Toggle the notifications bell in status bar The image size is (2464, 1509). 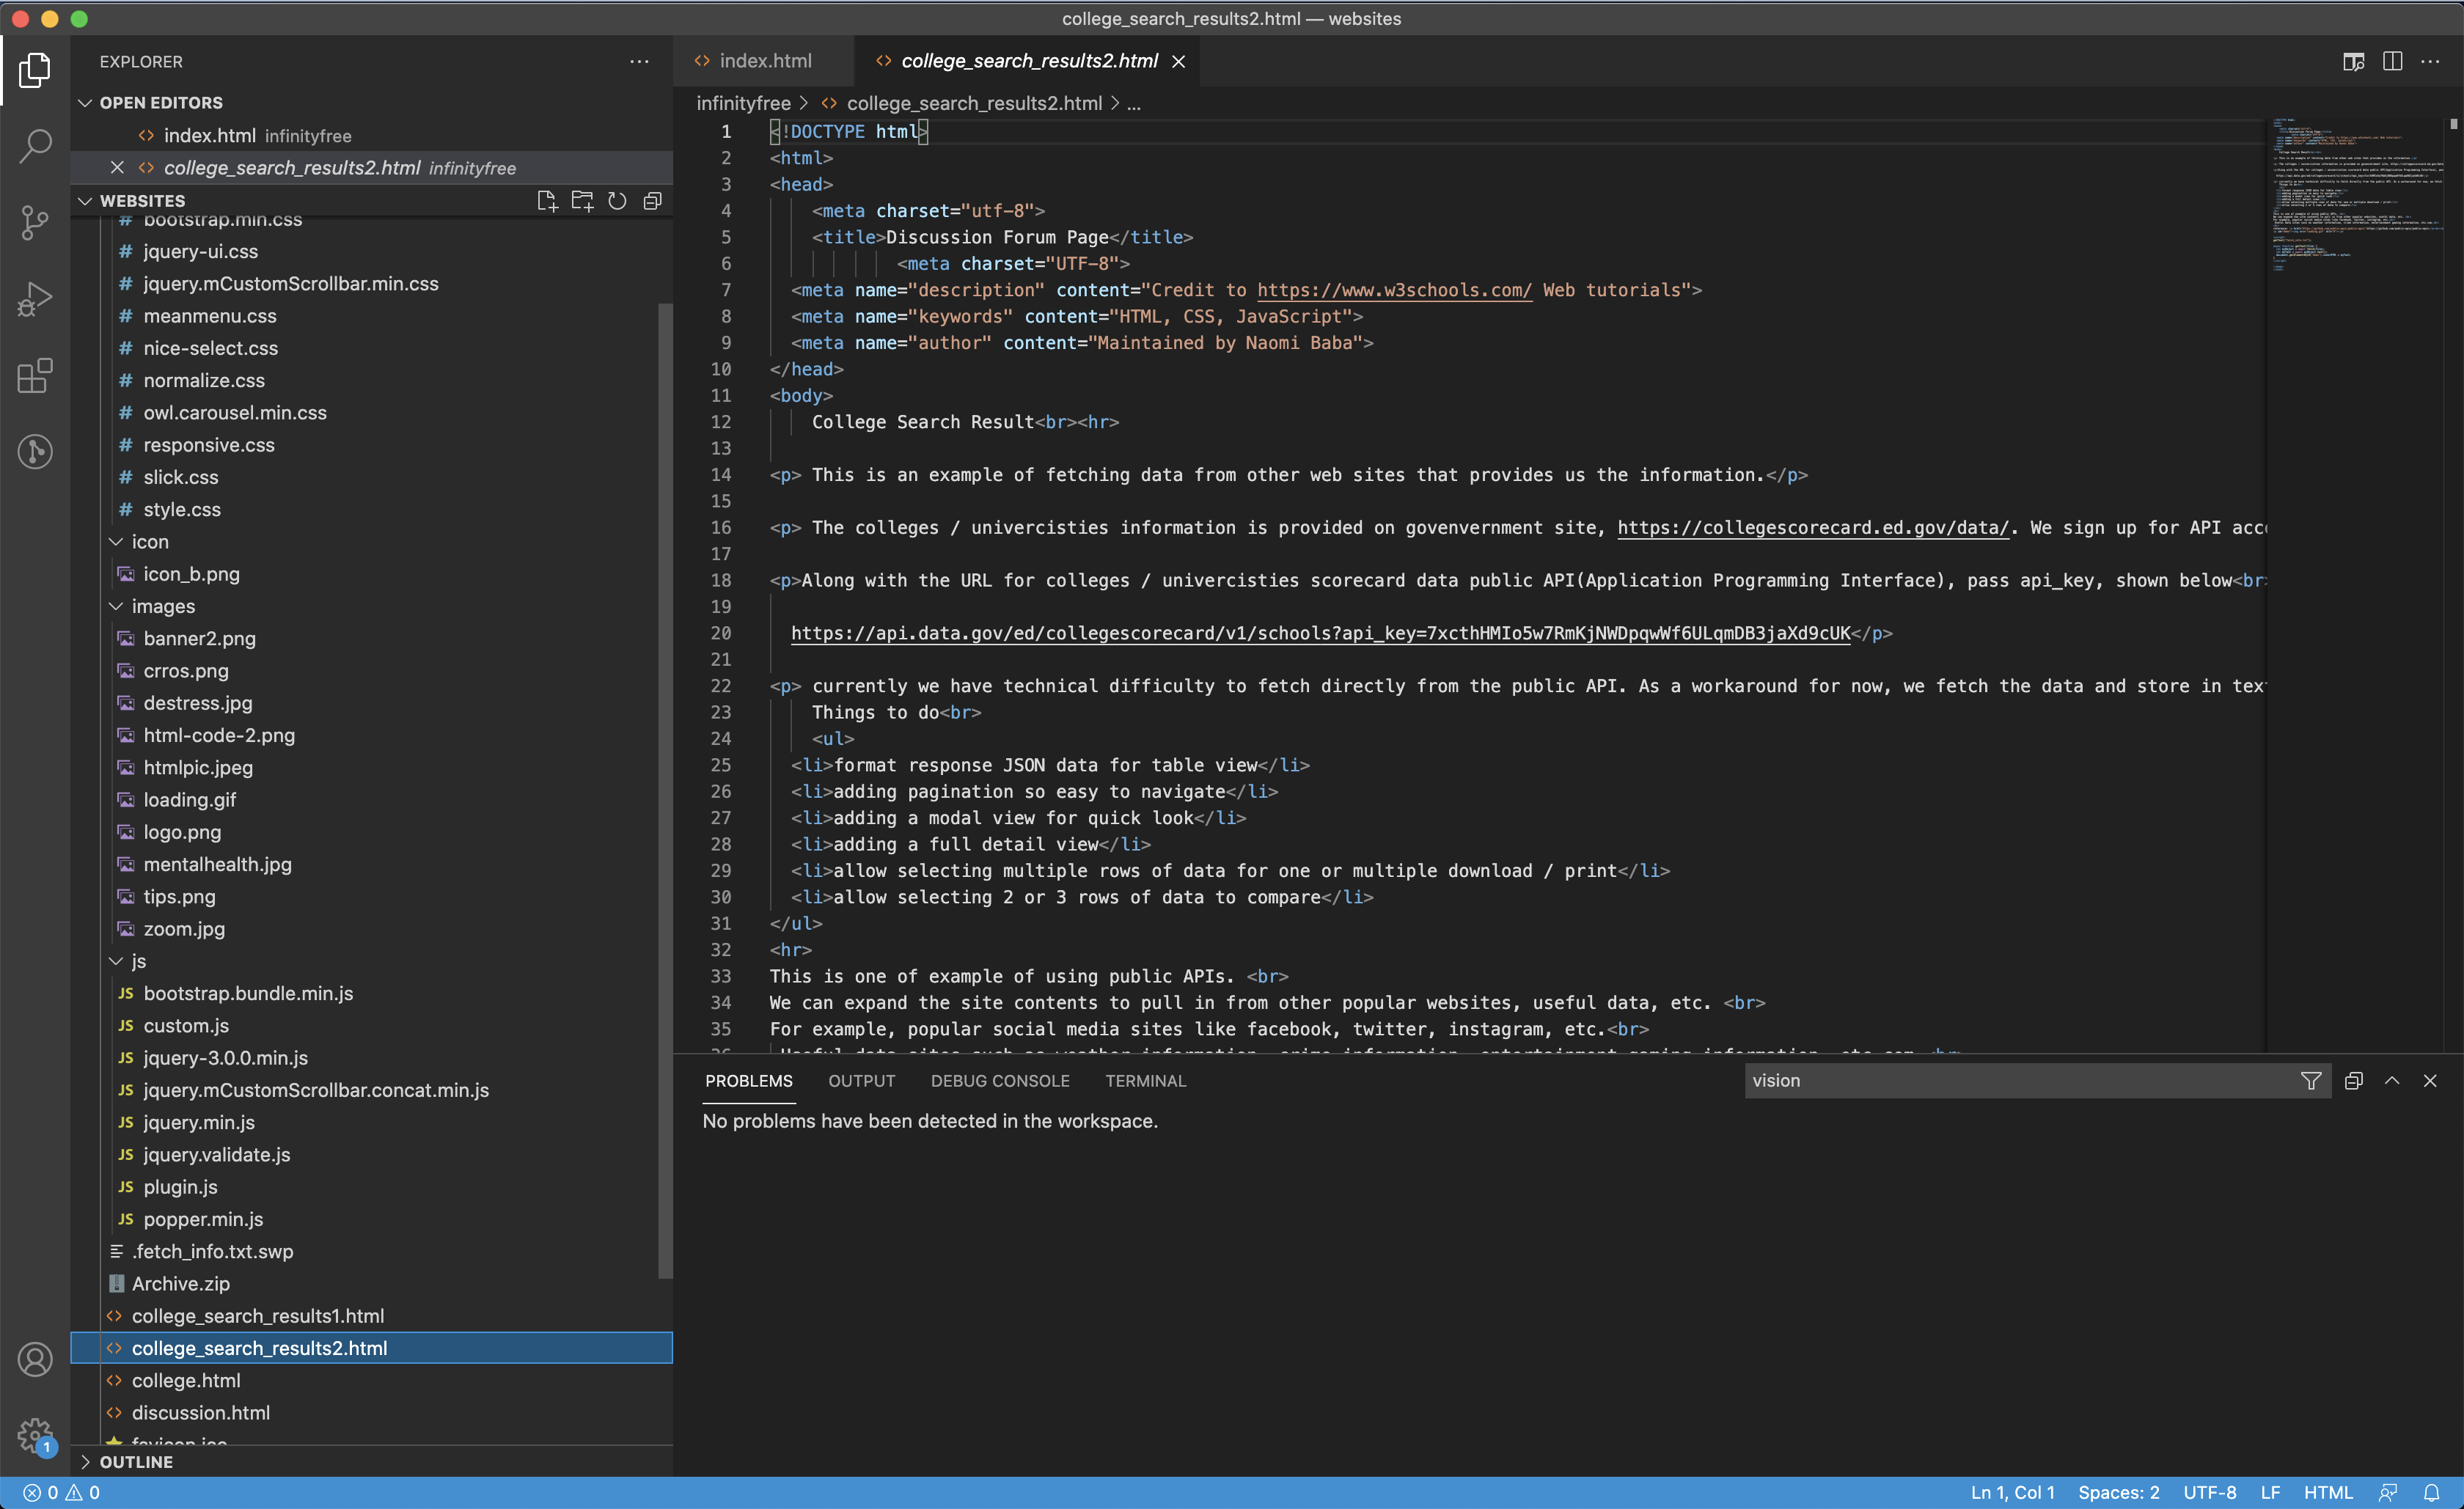tap(2432, 1492)
